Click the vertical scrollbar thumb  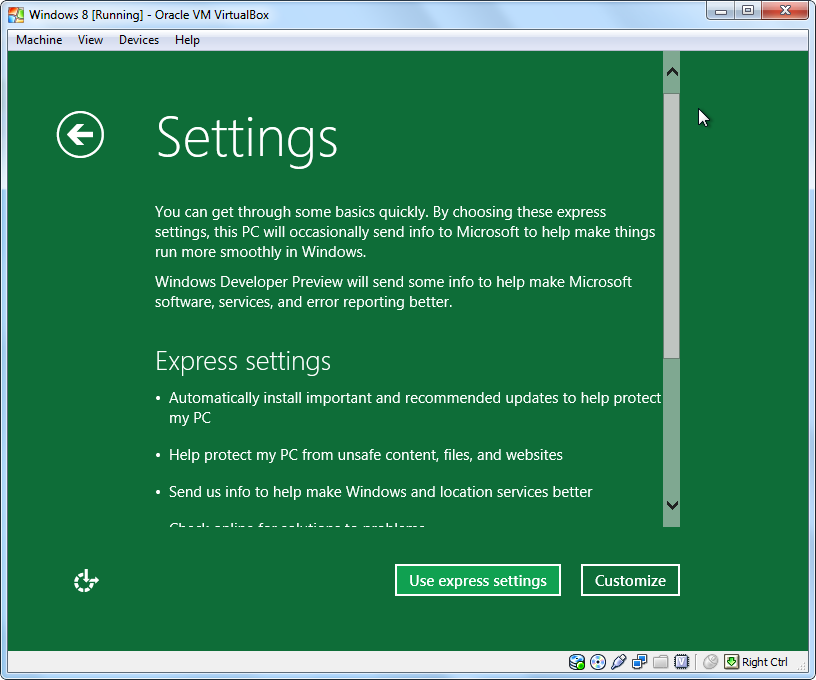(x=672, y=226)
